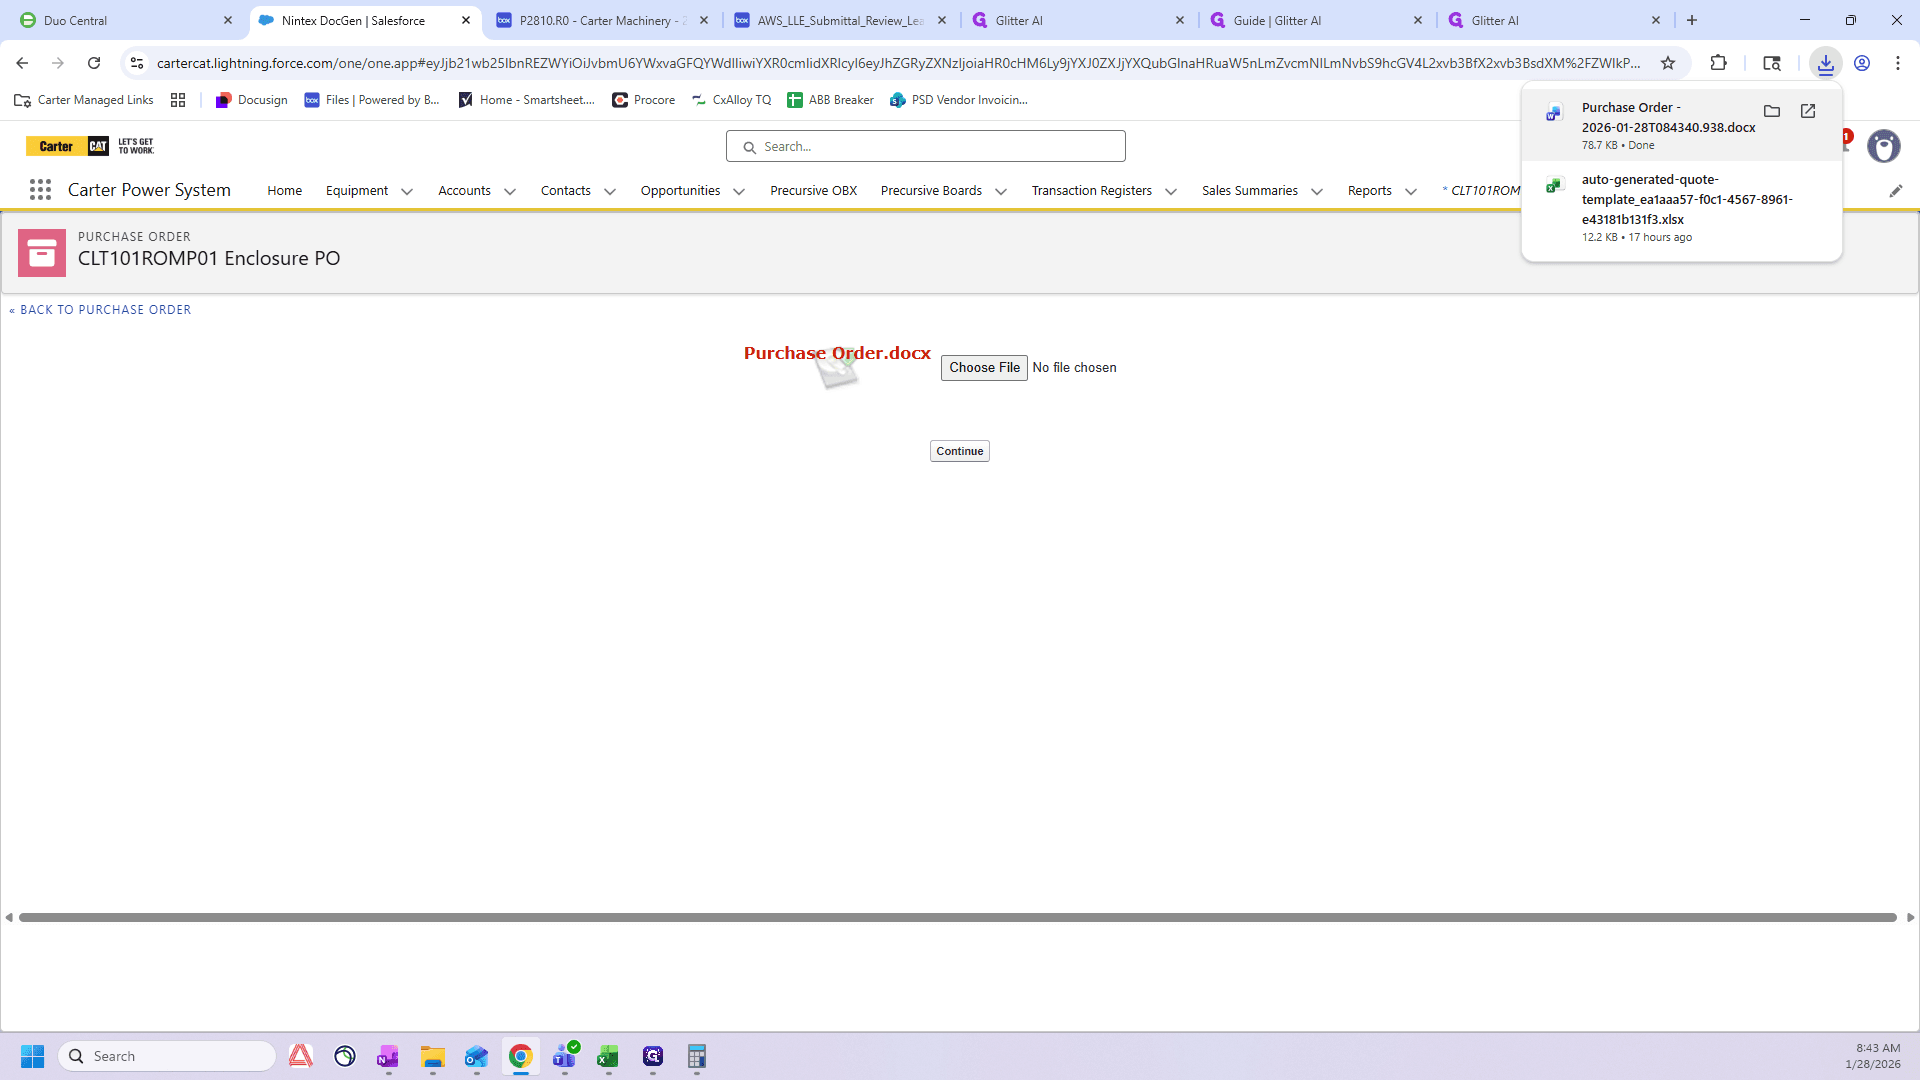This screenshot has height=1080, width=1920.
Task: Click the pencil edit navigation icon
Action: (1896, 190)
